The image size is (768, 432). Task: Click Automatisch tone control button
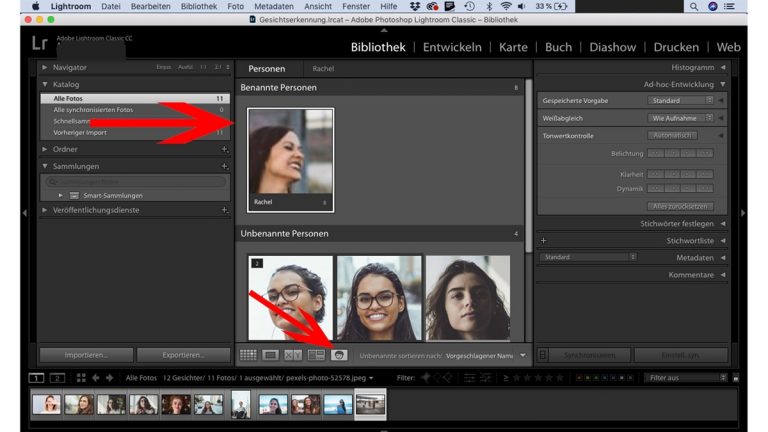pyautogui.click(x=672, y=135)
